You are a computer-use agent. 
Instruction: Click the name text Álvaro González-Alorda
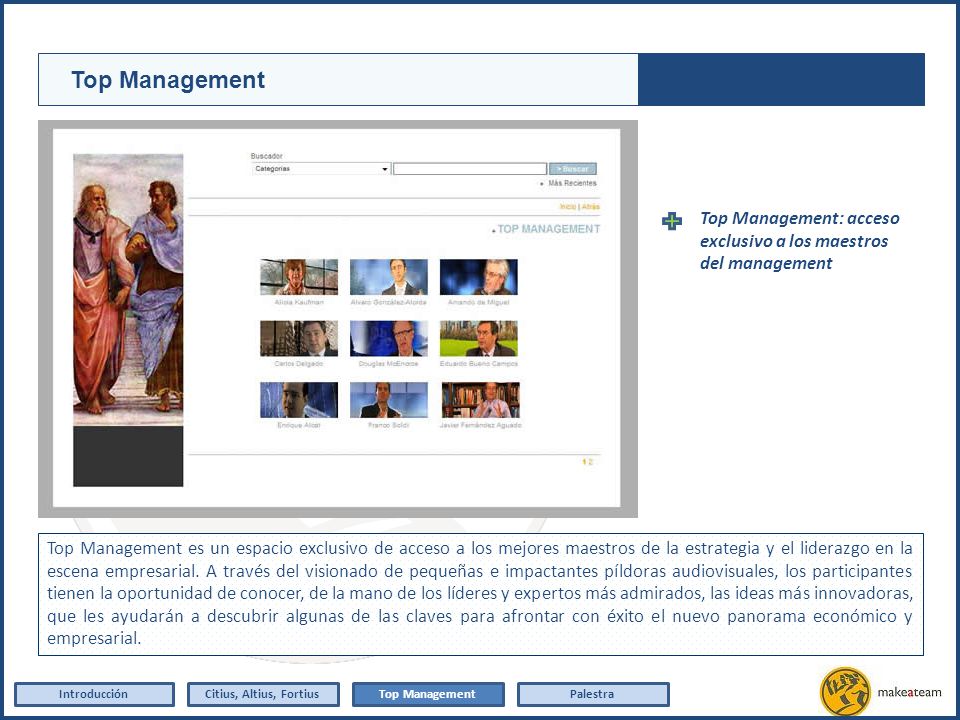point(389,302)
